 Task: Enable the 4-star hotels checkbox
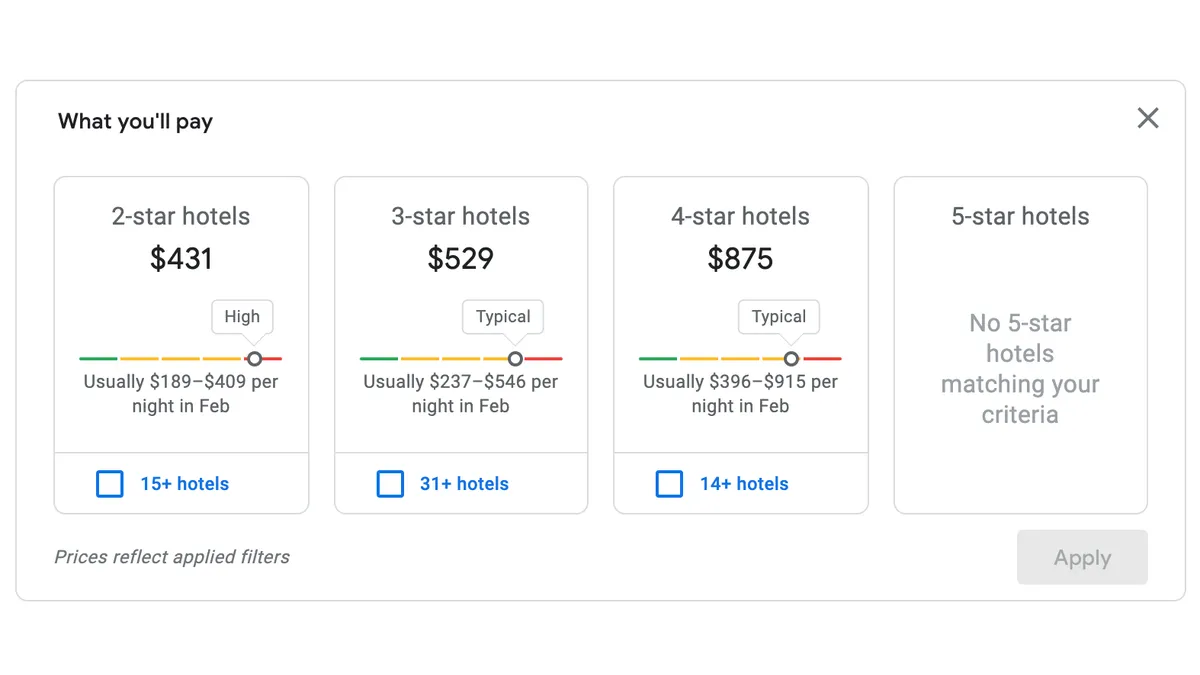click(669, 484)
